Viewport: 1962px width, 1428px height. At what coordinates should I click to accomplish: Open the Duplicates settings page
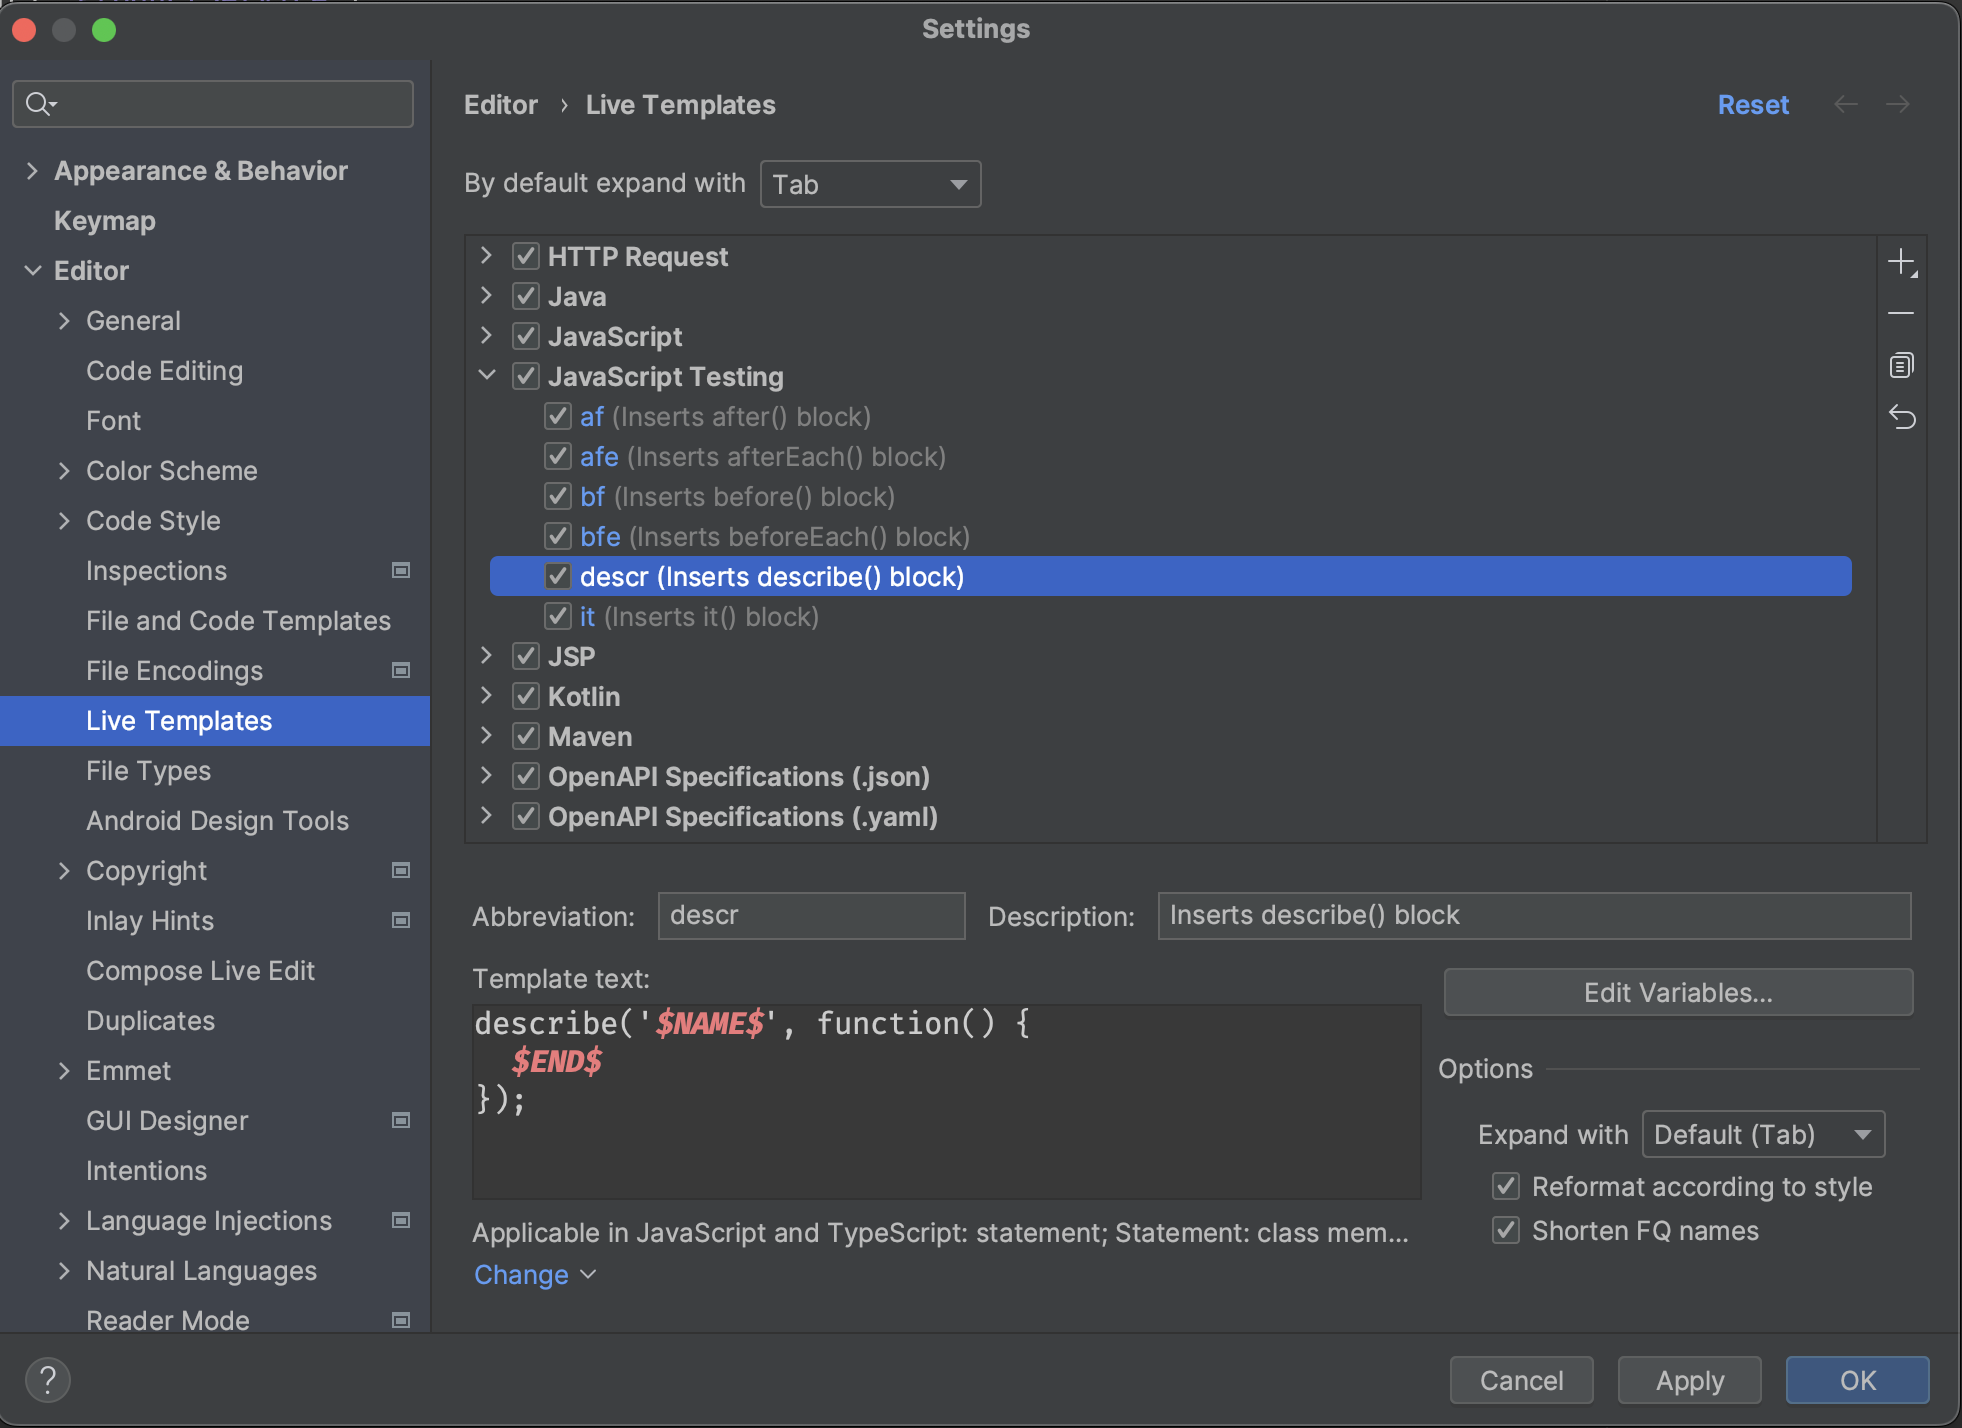pyautogui.click(x=150, y=1021)
